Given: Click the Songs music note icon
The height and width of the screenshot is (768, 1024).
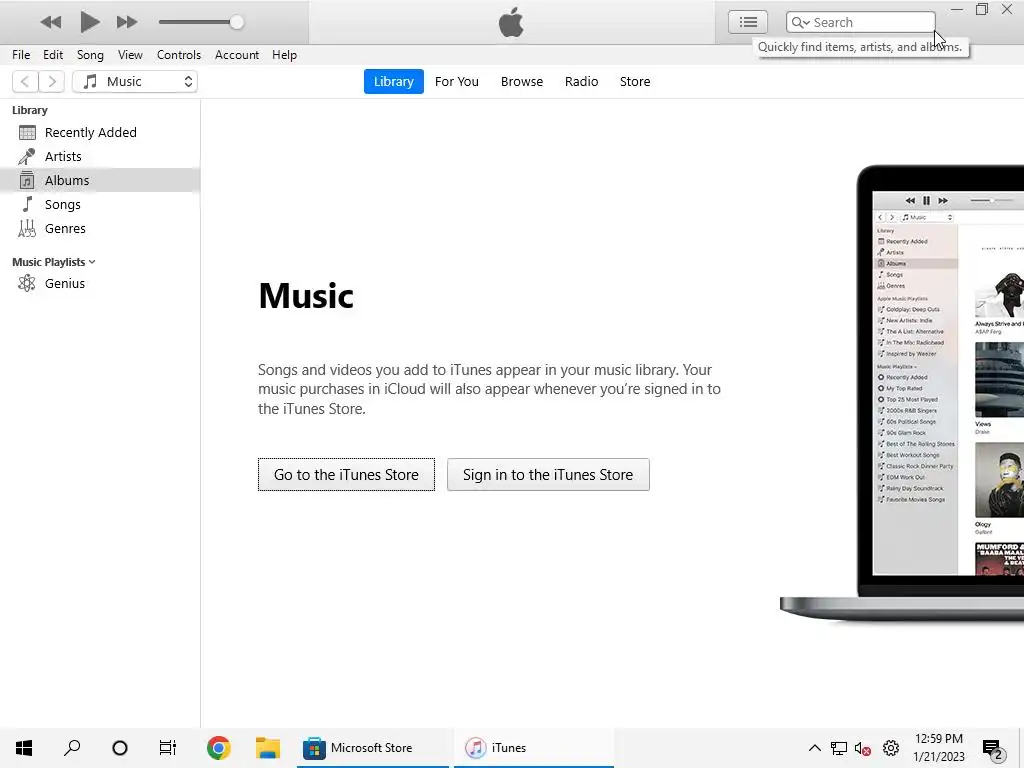Looking at the screenshot, I should click(27, 204).
